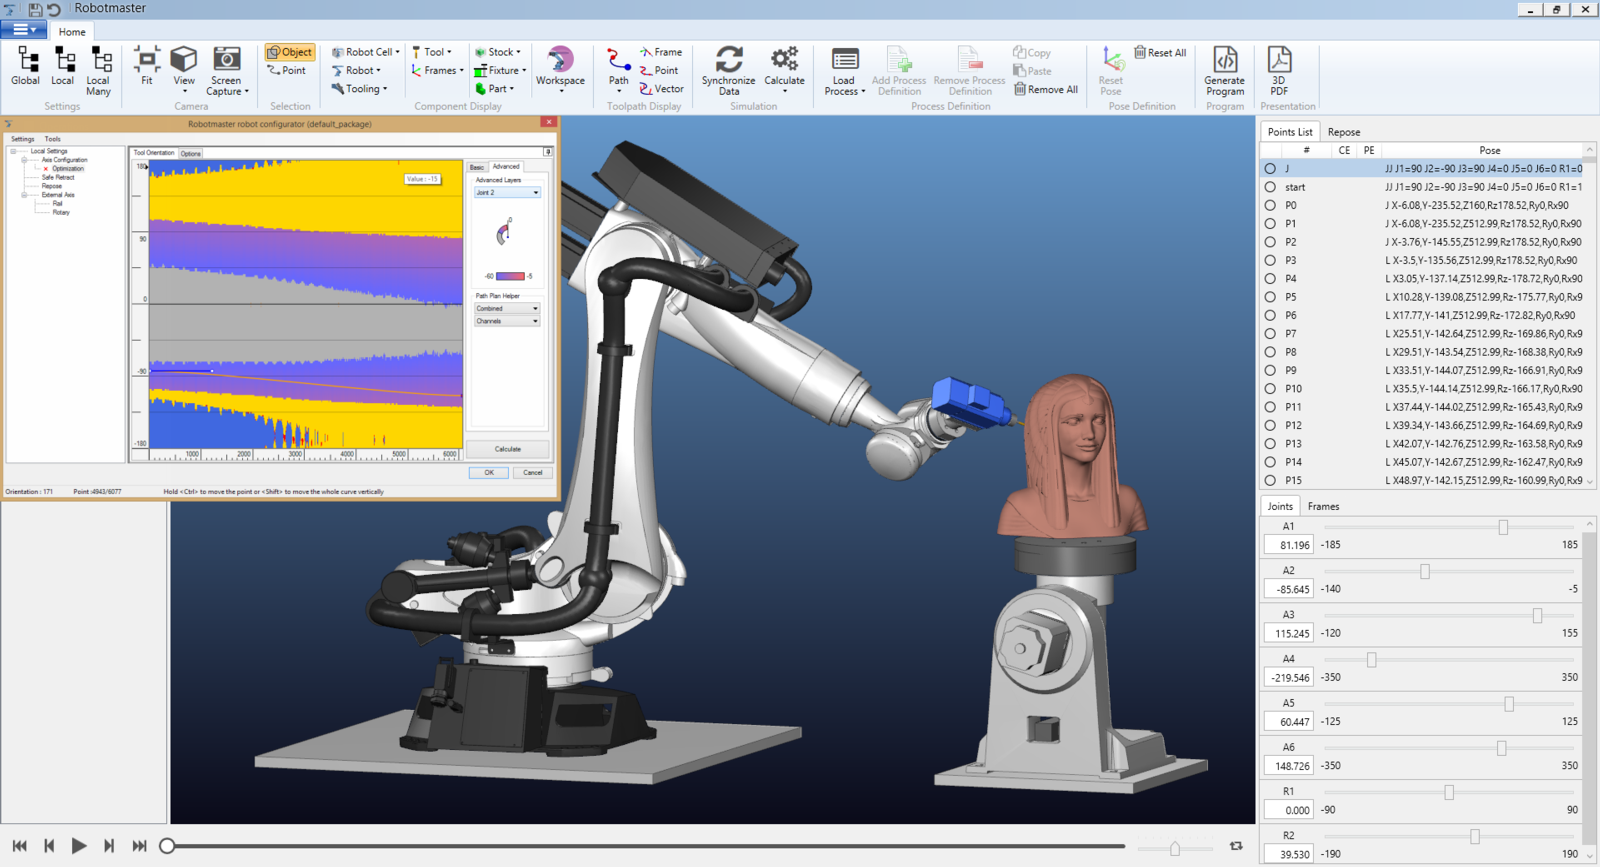Open the View camera dropdown

[184, 71]
